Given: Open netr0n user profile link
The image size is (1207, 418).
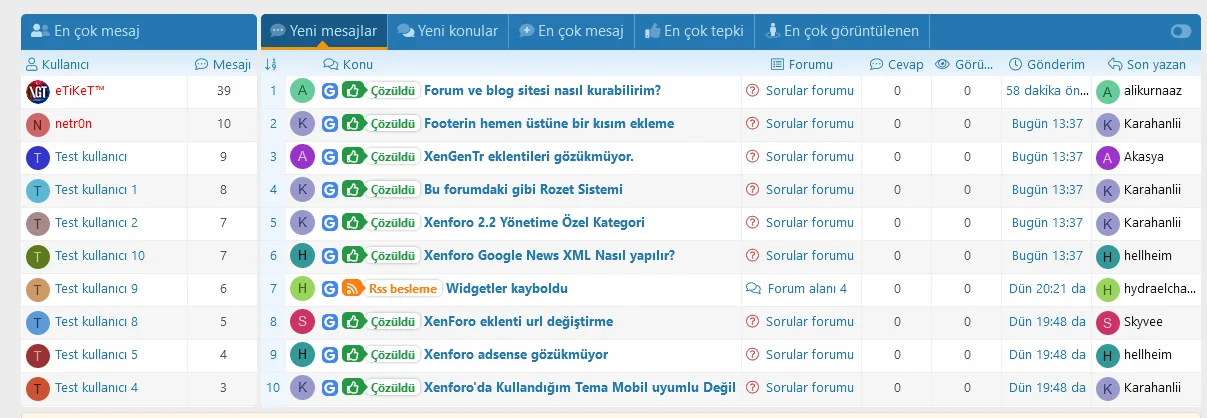Looking at the screenshot, I should (x=73, y=124).
